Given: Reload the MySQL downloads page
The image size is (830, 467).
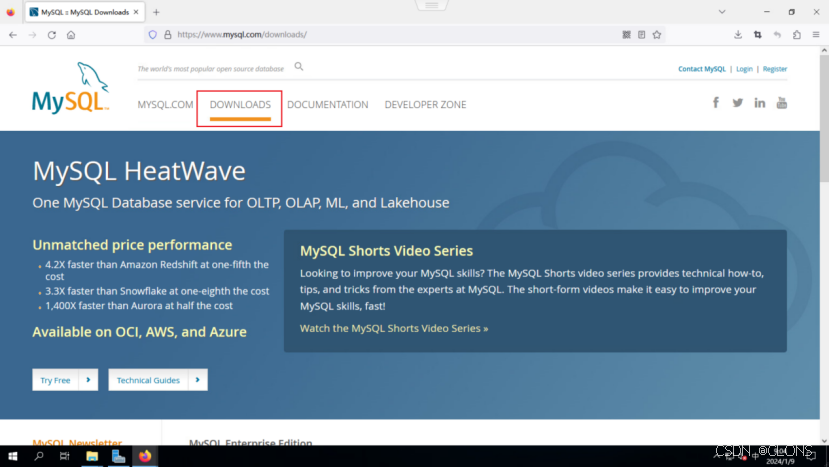Looking at the screenshot, I should coord(52,35).
